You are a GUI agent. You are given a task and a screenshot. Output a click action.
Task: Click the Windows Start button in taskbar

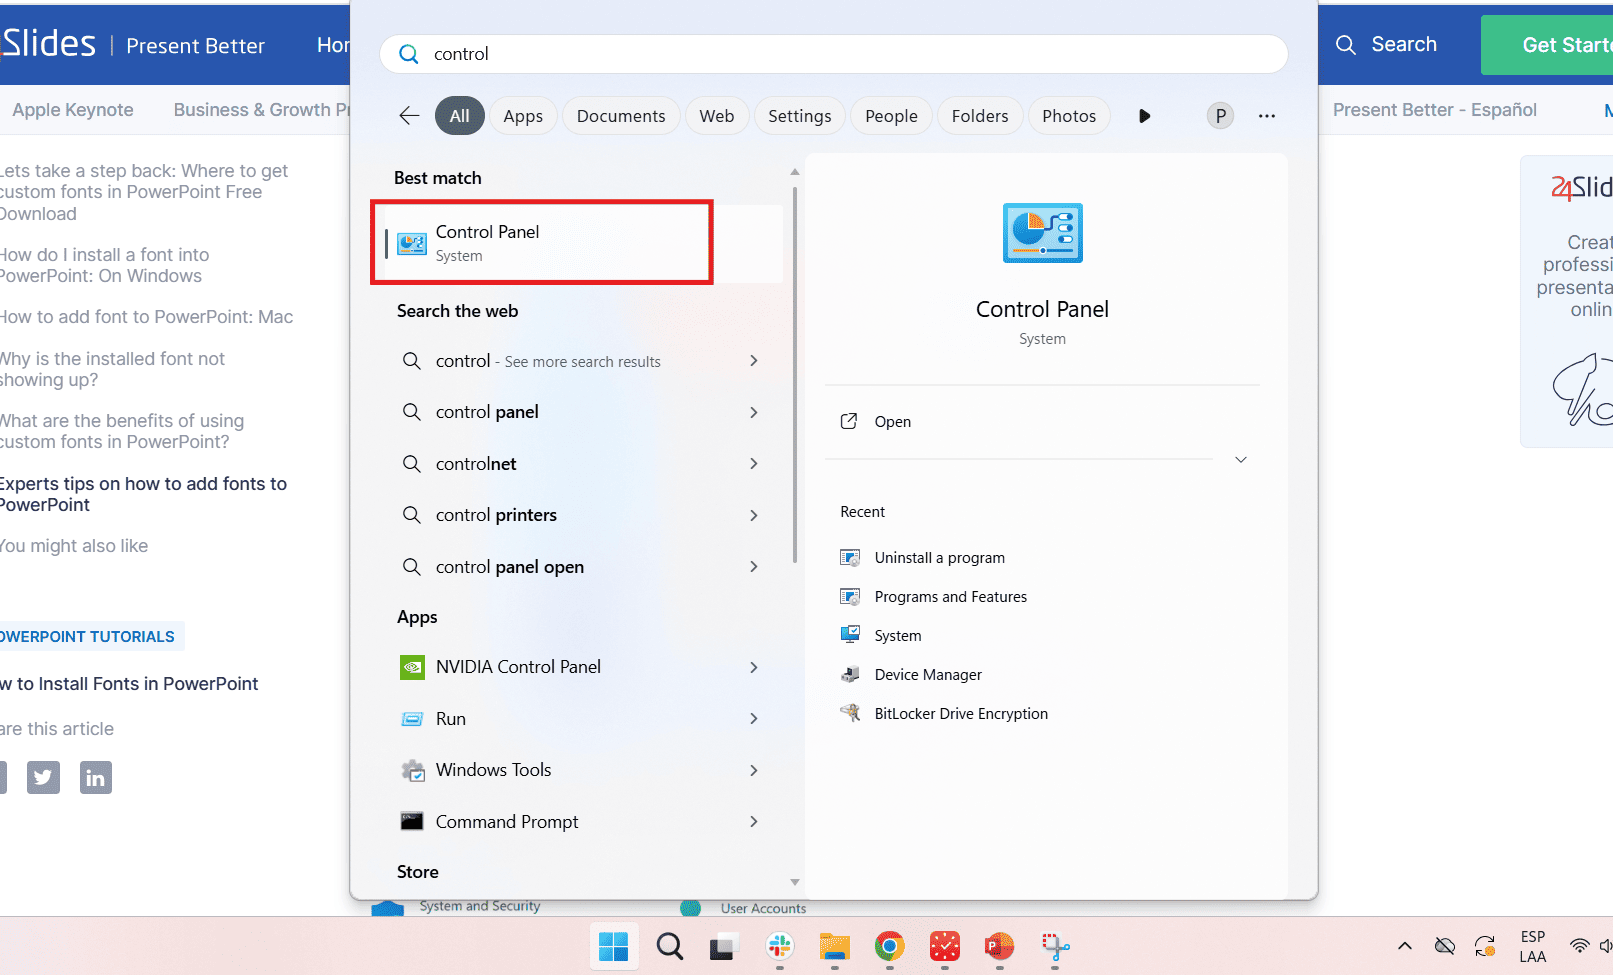tap(612, 946)
